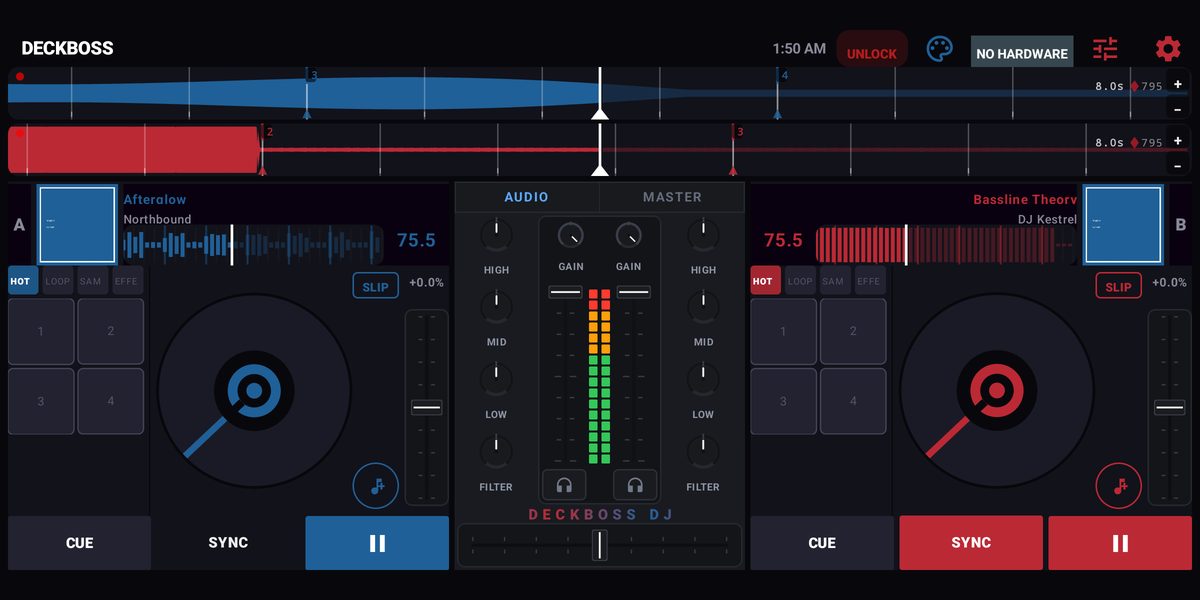This screenshot has height=600, width=1200.
Task: Enable SYNC on deck A
Action: click(228, 543)
